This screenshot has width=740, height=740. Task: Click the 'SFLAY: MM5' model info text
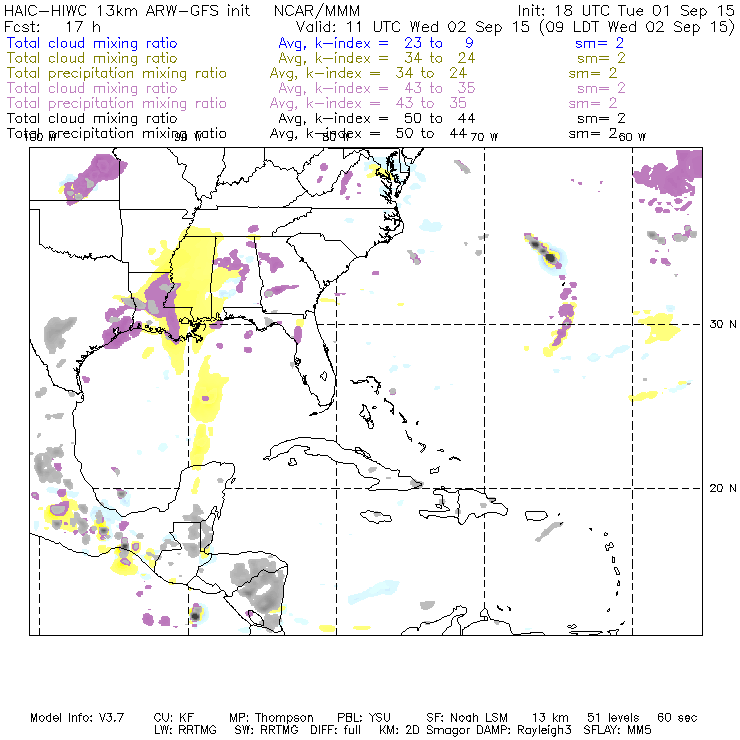pyautogui.click(x=617, y=730)
